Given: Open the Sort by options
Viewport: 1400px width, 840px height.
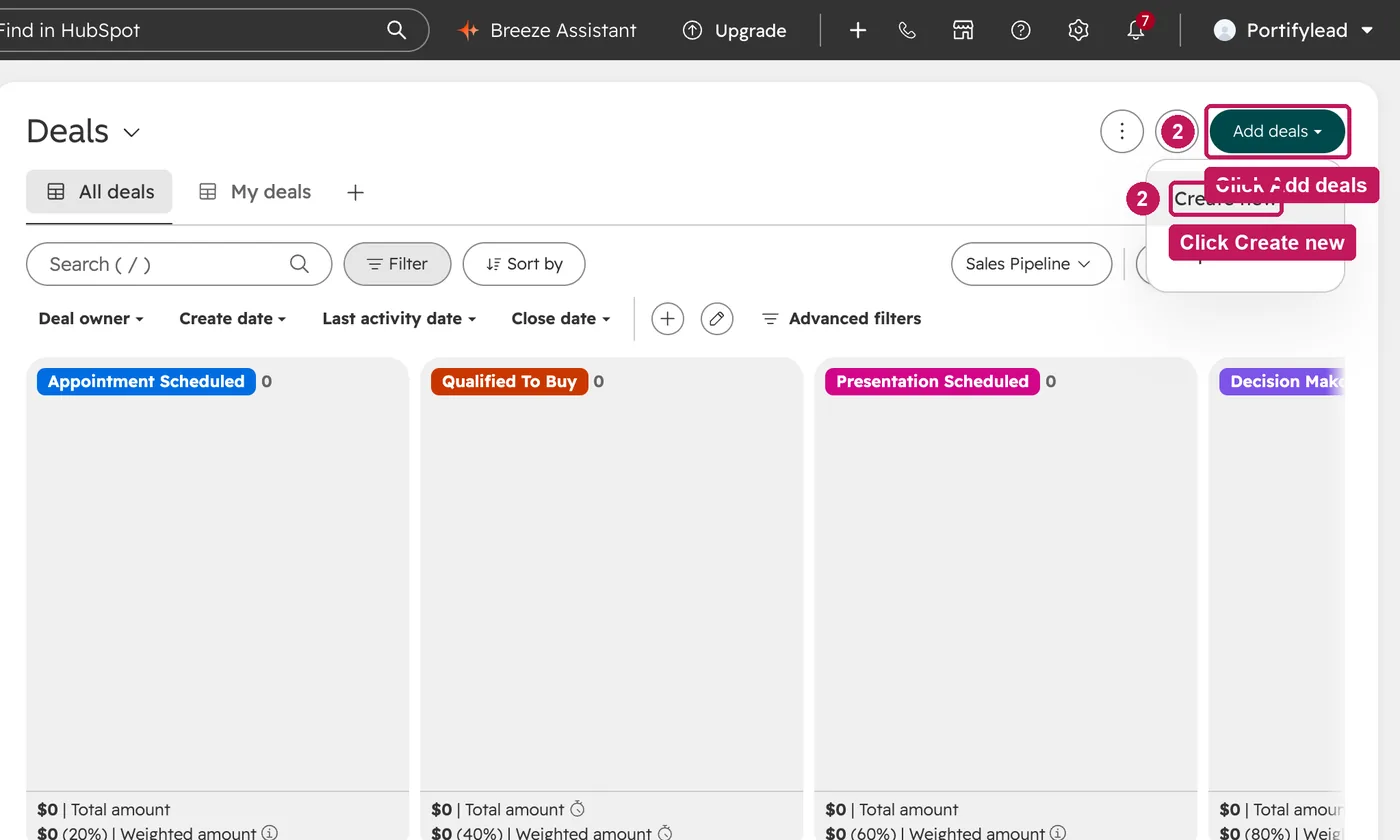Looking at the screenshot, I should [x=524, y=264].
